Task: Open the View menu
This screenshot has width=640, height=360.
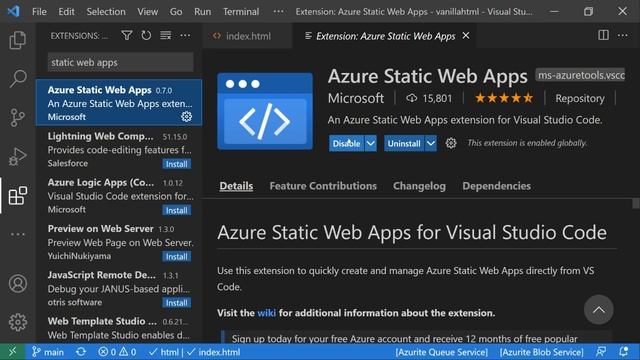Action: click(x=147, y=11)
